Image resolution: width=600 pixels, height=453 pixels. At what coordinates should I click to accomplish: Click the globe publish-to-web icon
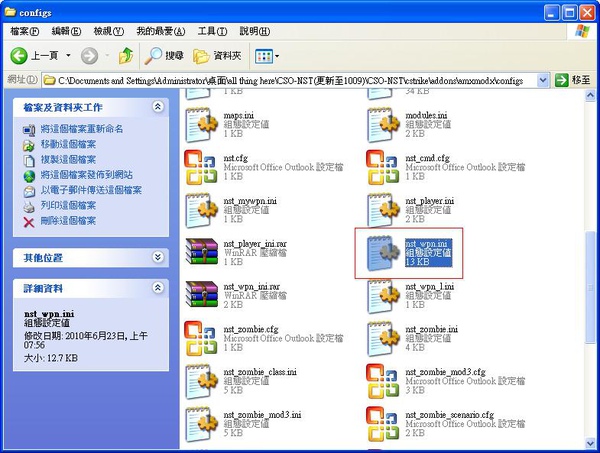click(29, 176)
